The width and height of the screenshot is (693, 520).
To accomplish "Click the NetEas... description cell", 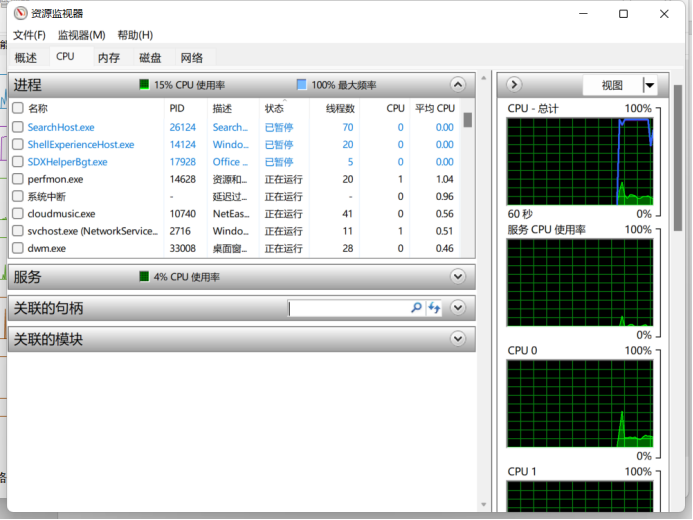I will pyautogui.click(x=231, y=213).
